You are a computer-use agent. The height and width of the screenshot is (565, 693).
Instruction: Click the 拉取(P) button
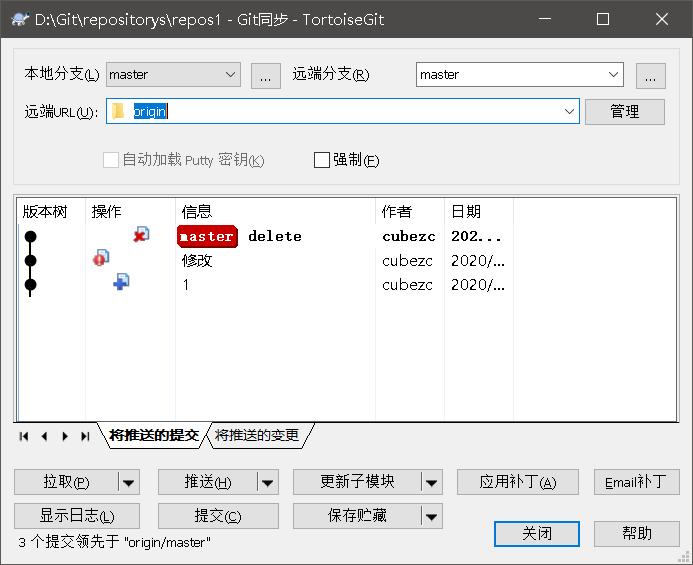(x=66, y=482)
